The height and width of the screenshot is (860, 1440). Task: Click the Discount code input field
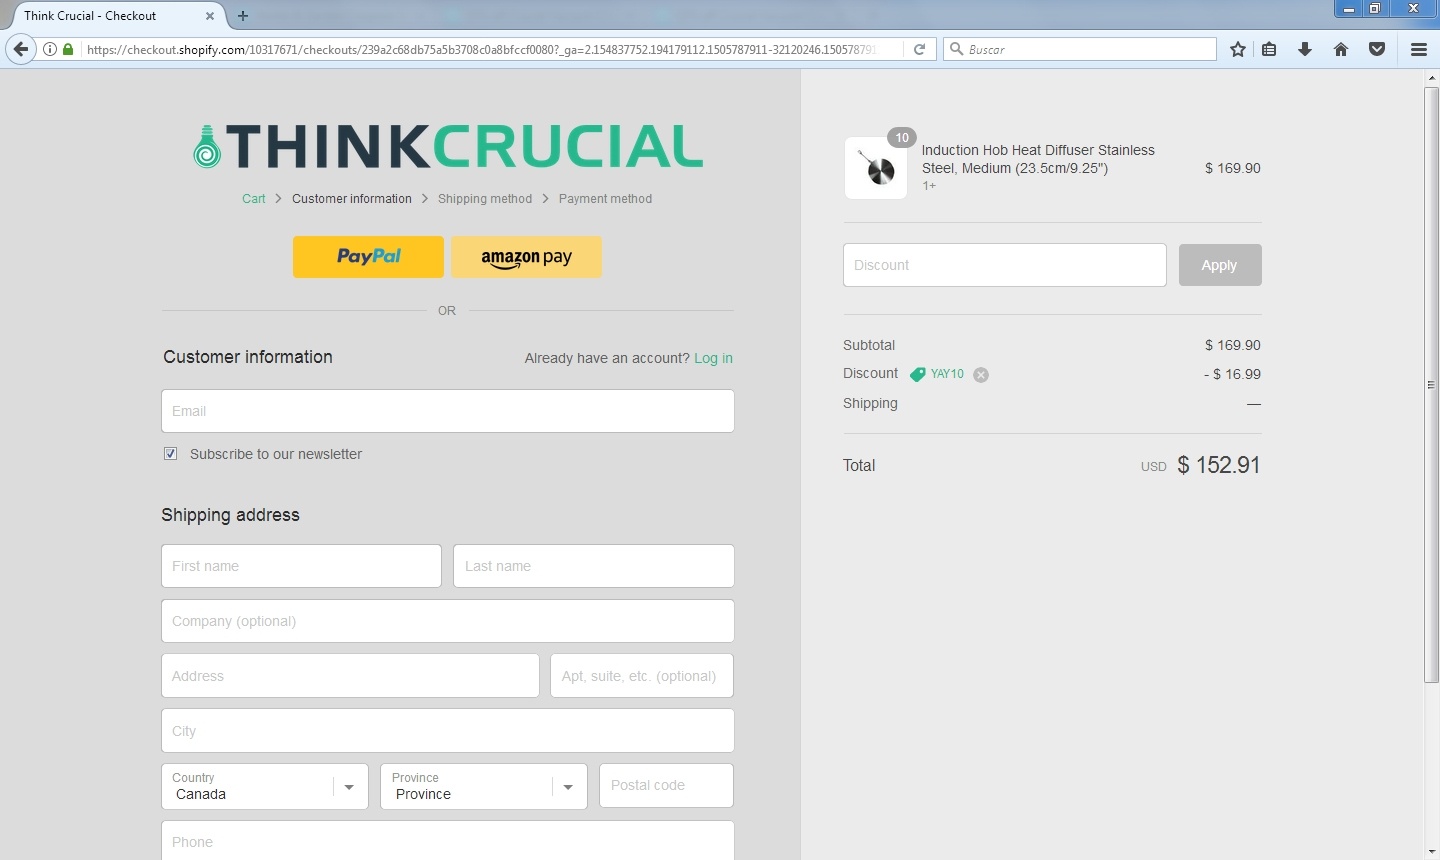[1005, 265]
